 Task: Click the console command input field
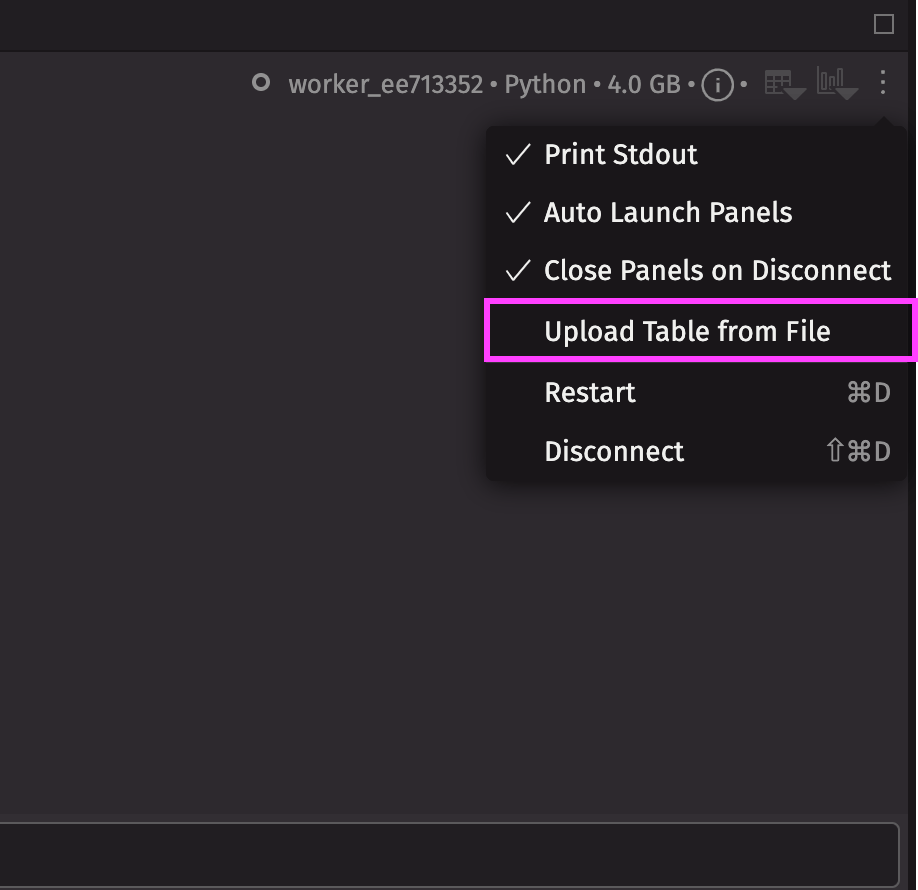pos(450,853)
